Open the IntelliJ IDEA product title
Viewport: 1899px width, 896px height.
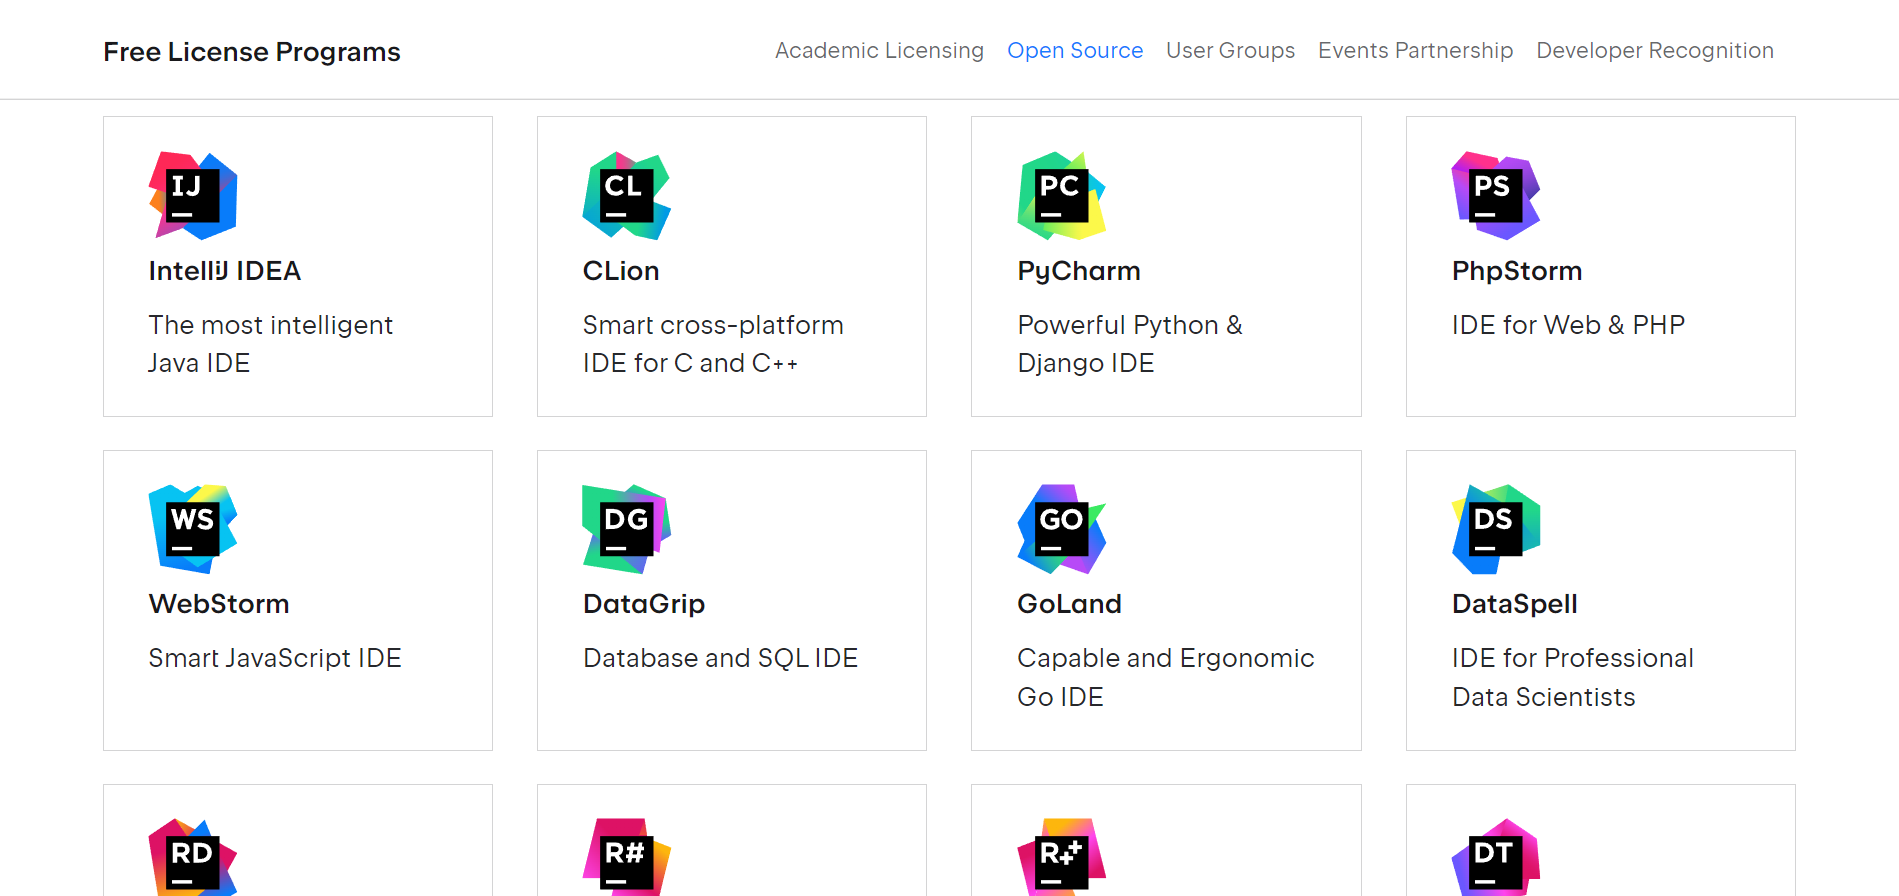(x=225, y=271)
